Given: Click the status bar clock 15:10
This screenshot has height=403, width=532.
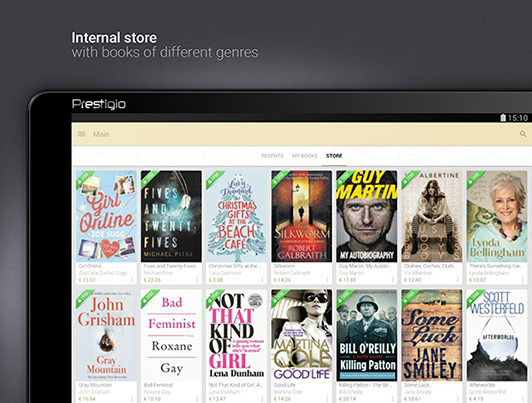Looking at the screenshot, I should 518,118.
